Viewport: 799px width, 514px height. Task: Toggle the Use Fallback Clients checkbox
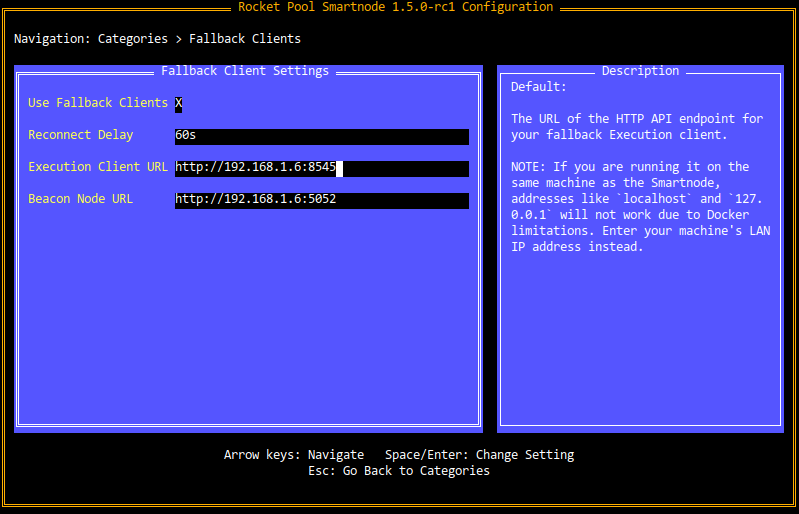tap(179, 103)
